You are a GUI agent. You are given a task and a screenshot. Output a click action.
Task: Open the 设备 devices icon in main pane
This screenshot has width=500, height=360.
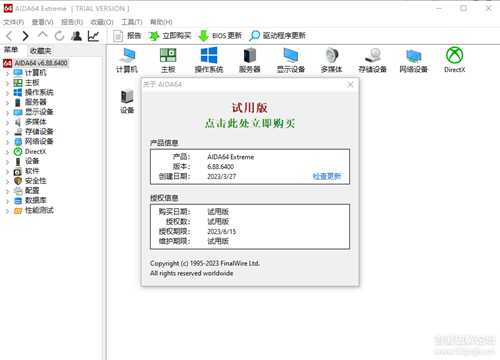pos(127,101)
